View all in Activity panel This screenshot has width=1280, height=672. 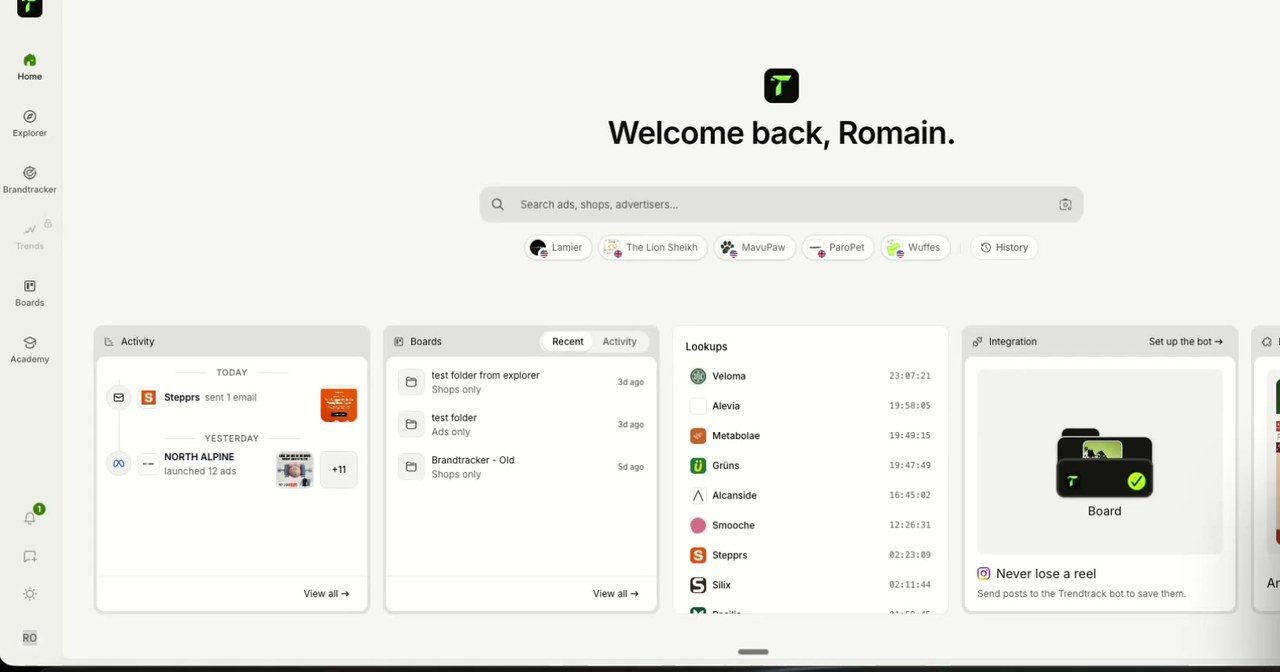point(326,593)
